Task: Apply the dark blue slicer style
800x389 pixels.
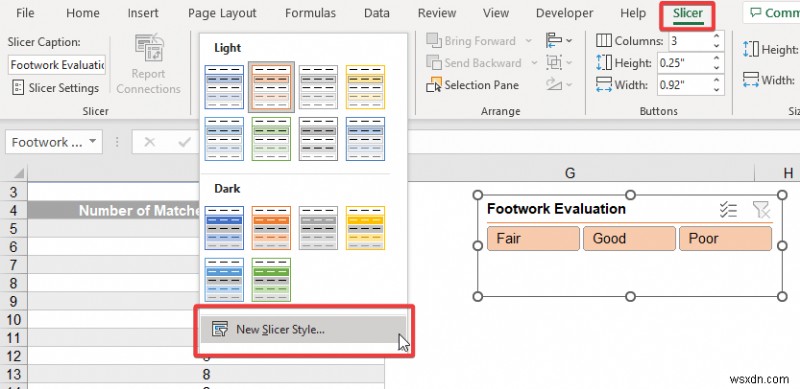Action: [x=224, y=228]
